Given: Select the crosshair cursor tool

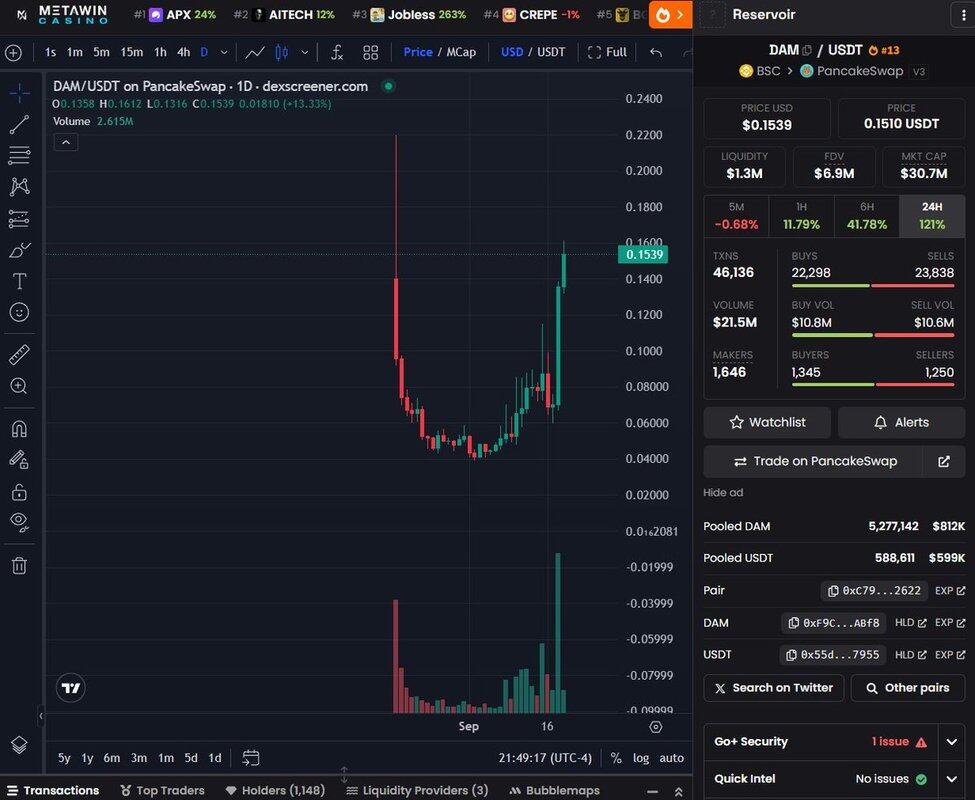Looking at the screenshot, I should pyautogui.click(x=19, y=93).
